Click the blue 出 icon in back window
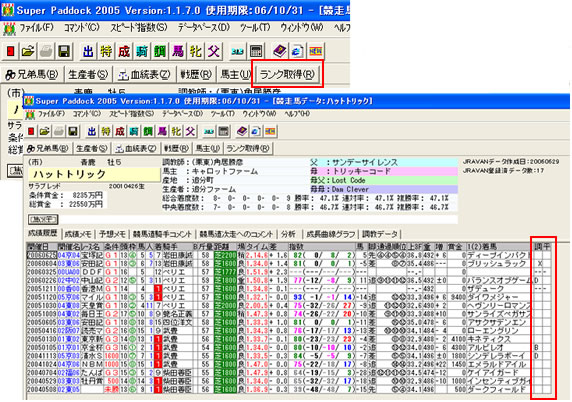Viewport: 572px width, 402px height. pyautogui.click(x=88, y=51)
